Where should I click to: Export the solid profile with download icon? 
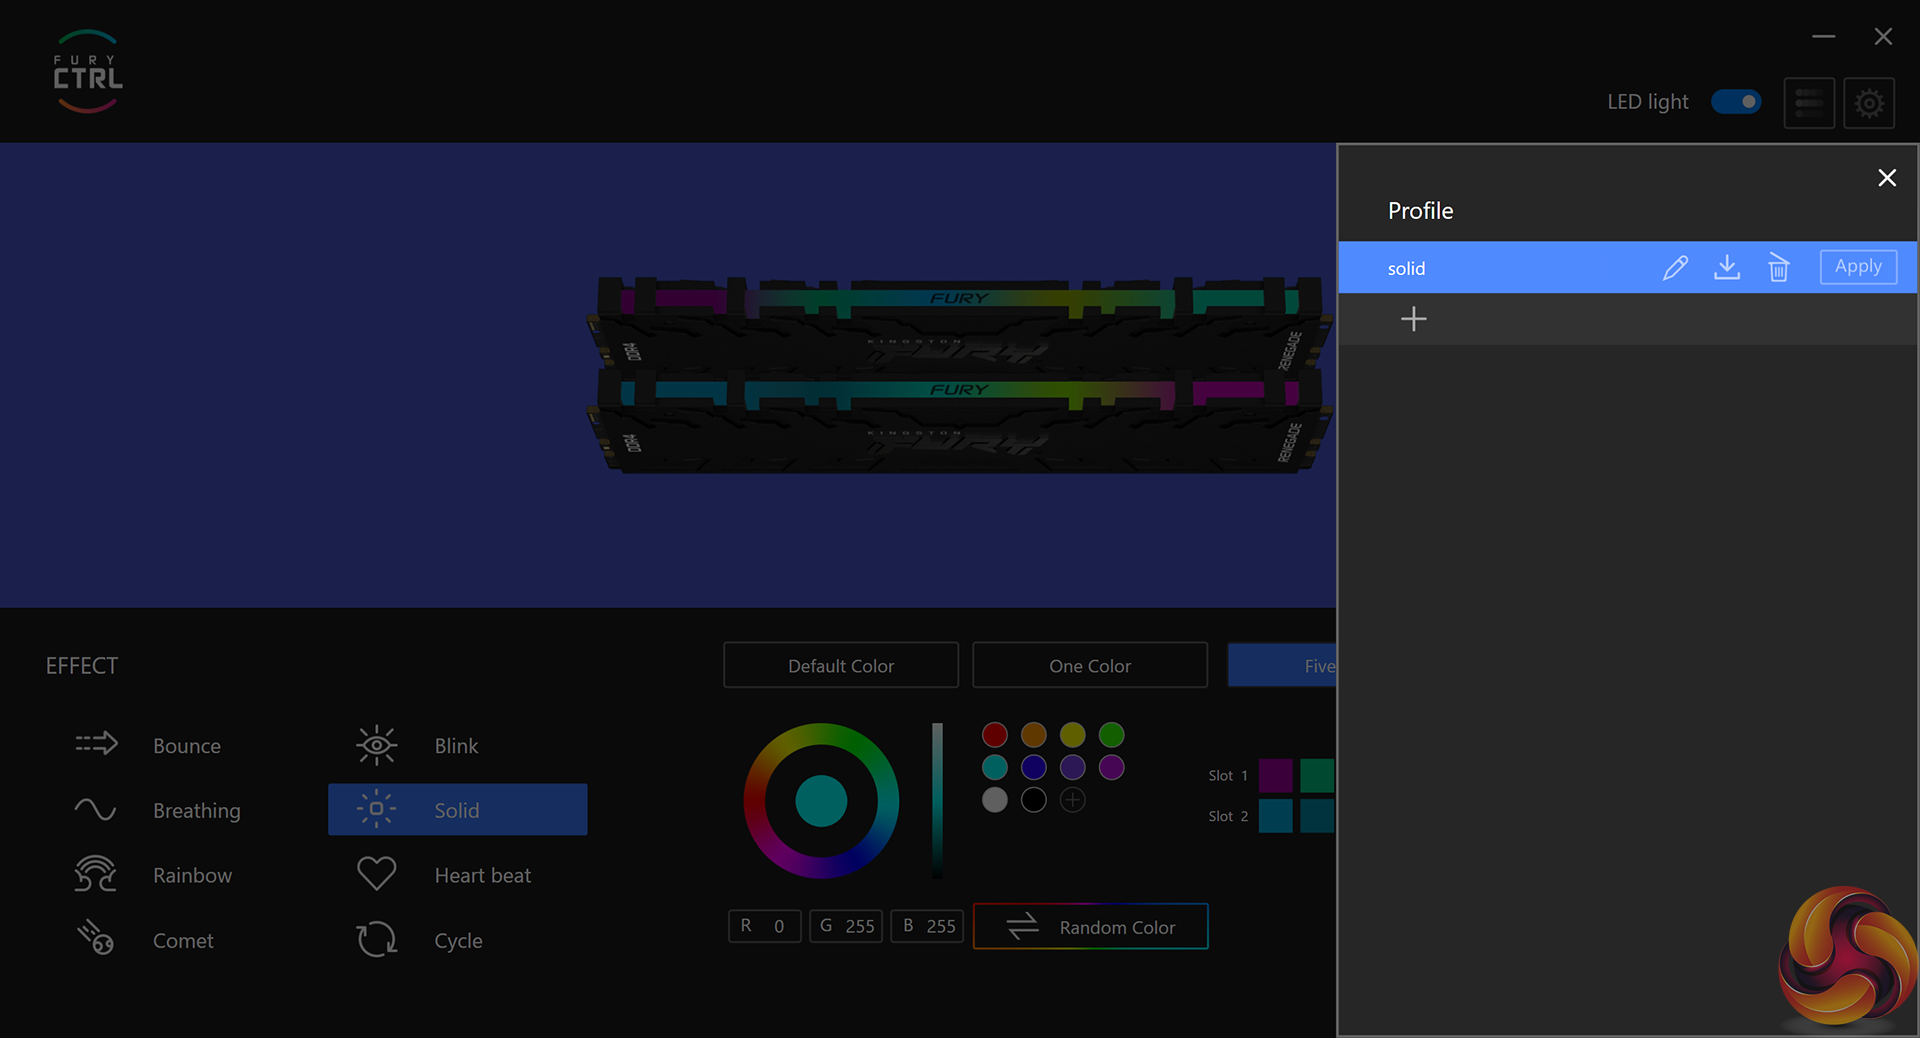point(1727,267)
